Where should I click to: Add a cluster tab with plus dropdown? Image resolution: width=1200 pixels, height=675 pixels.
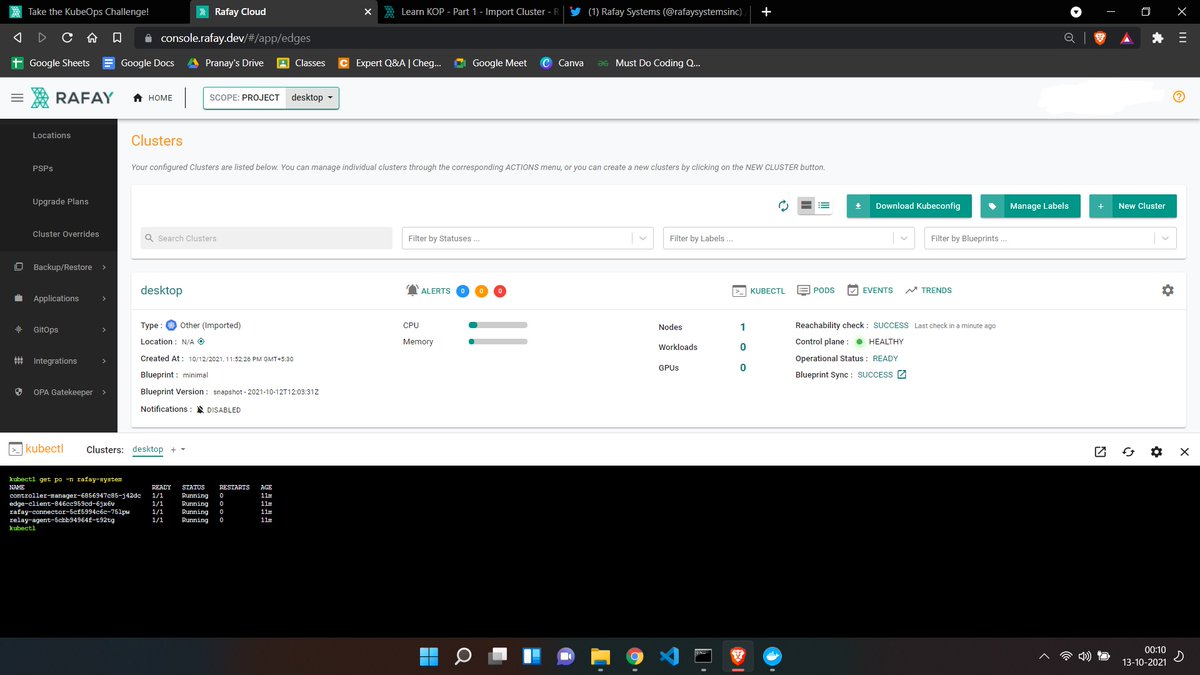pyautogui.click(x=177, y=450)
